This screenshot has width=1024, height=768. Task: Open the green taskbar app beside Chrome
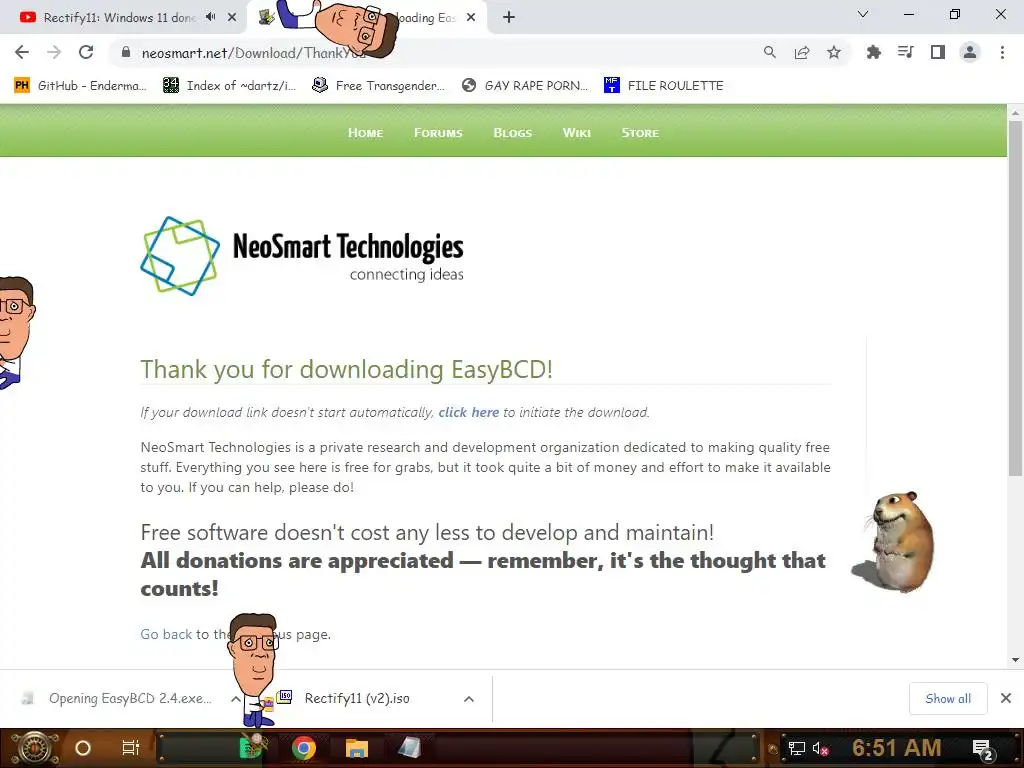253,748
